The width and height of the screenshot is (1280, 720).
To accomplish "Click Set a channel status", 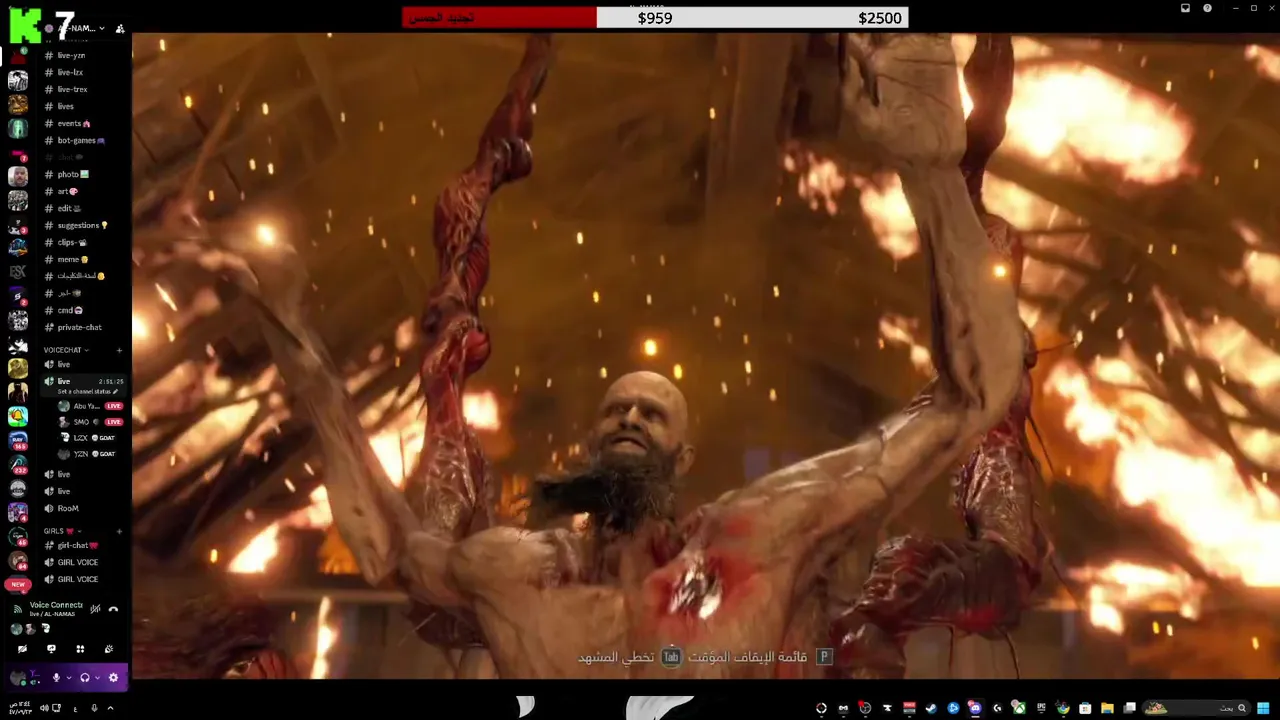I will 88,391.
